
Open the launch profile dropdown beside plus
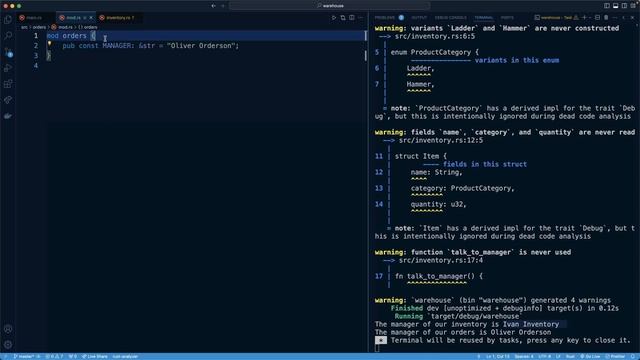click(x=590, y=18)
